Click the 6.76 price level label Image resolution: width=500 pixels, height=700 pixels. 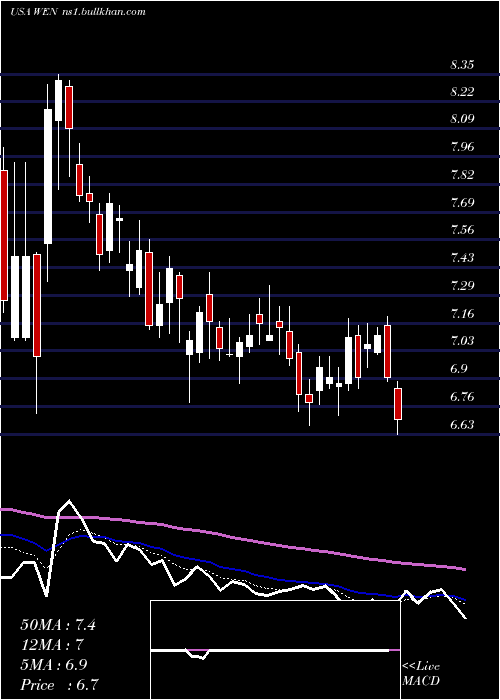tap(462, 397)
